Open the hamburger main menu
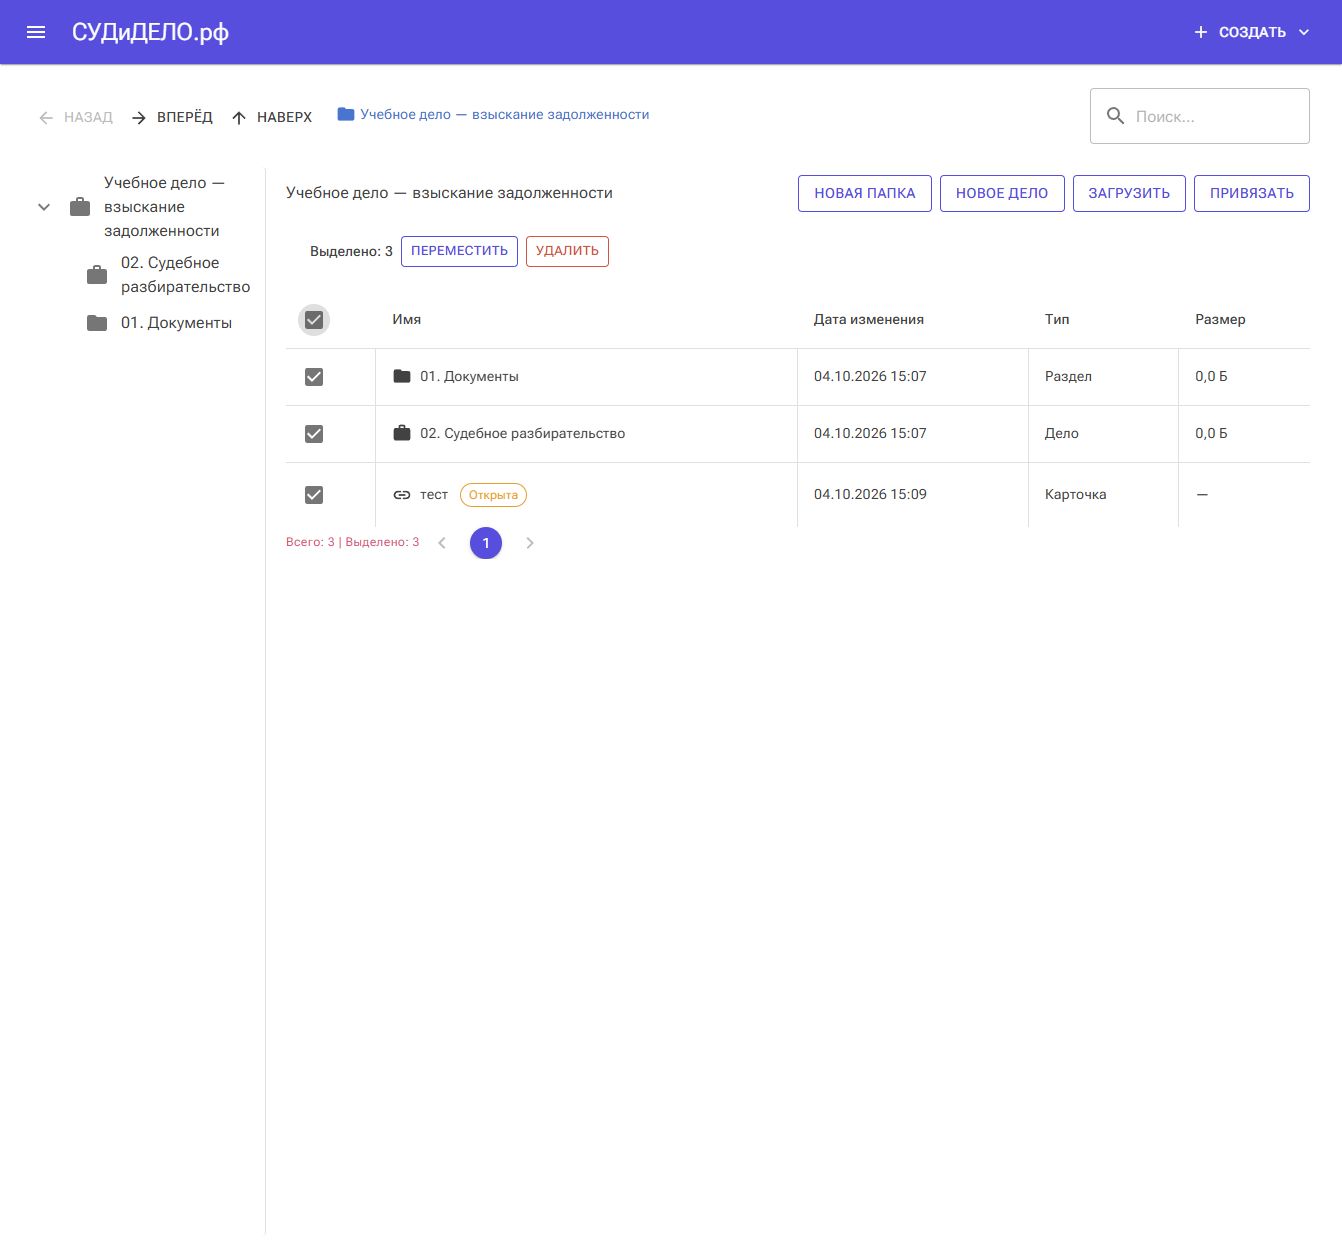1342x1252 pixels. [x=36, y=32]
